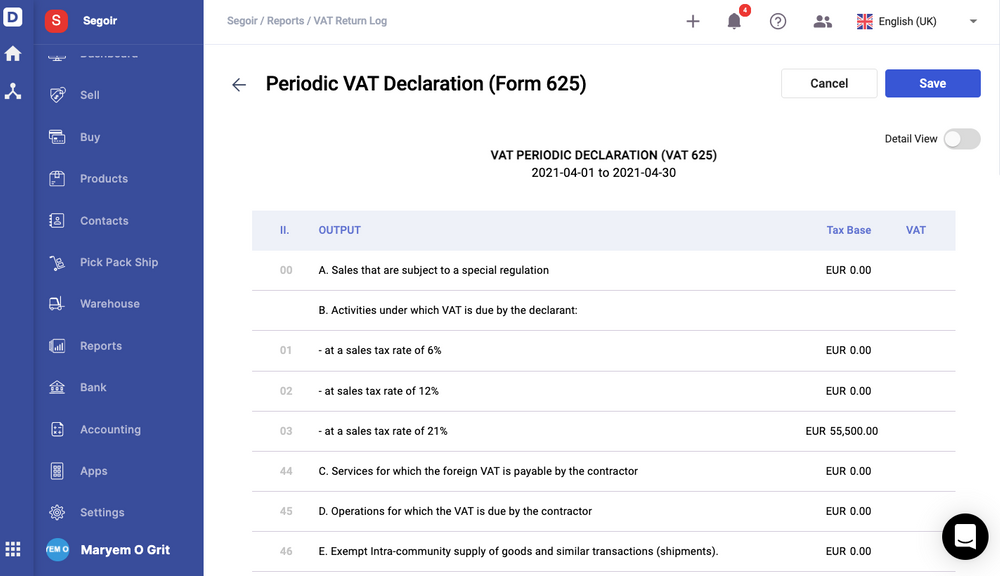Image resolution: width=1000 pixels, height=576 pixels.
Task: Open the Bank module
Action: click(93, 387)
